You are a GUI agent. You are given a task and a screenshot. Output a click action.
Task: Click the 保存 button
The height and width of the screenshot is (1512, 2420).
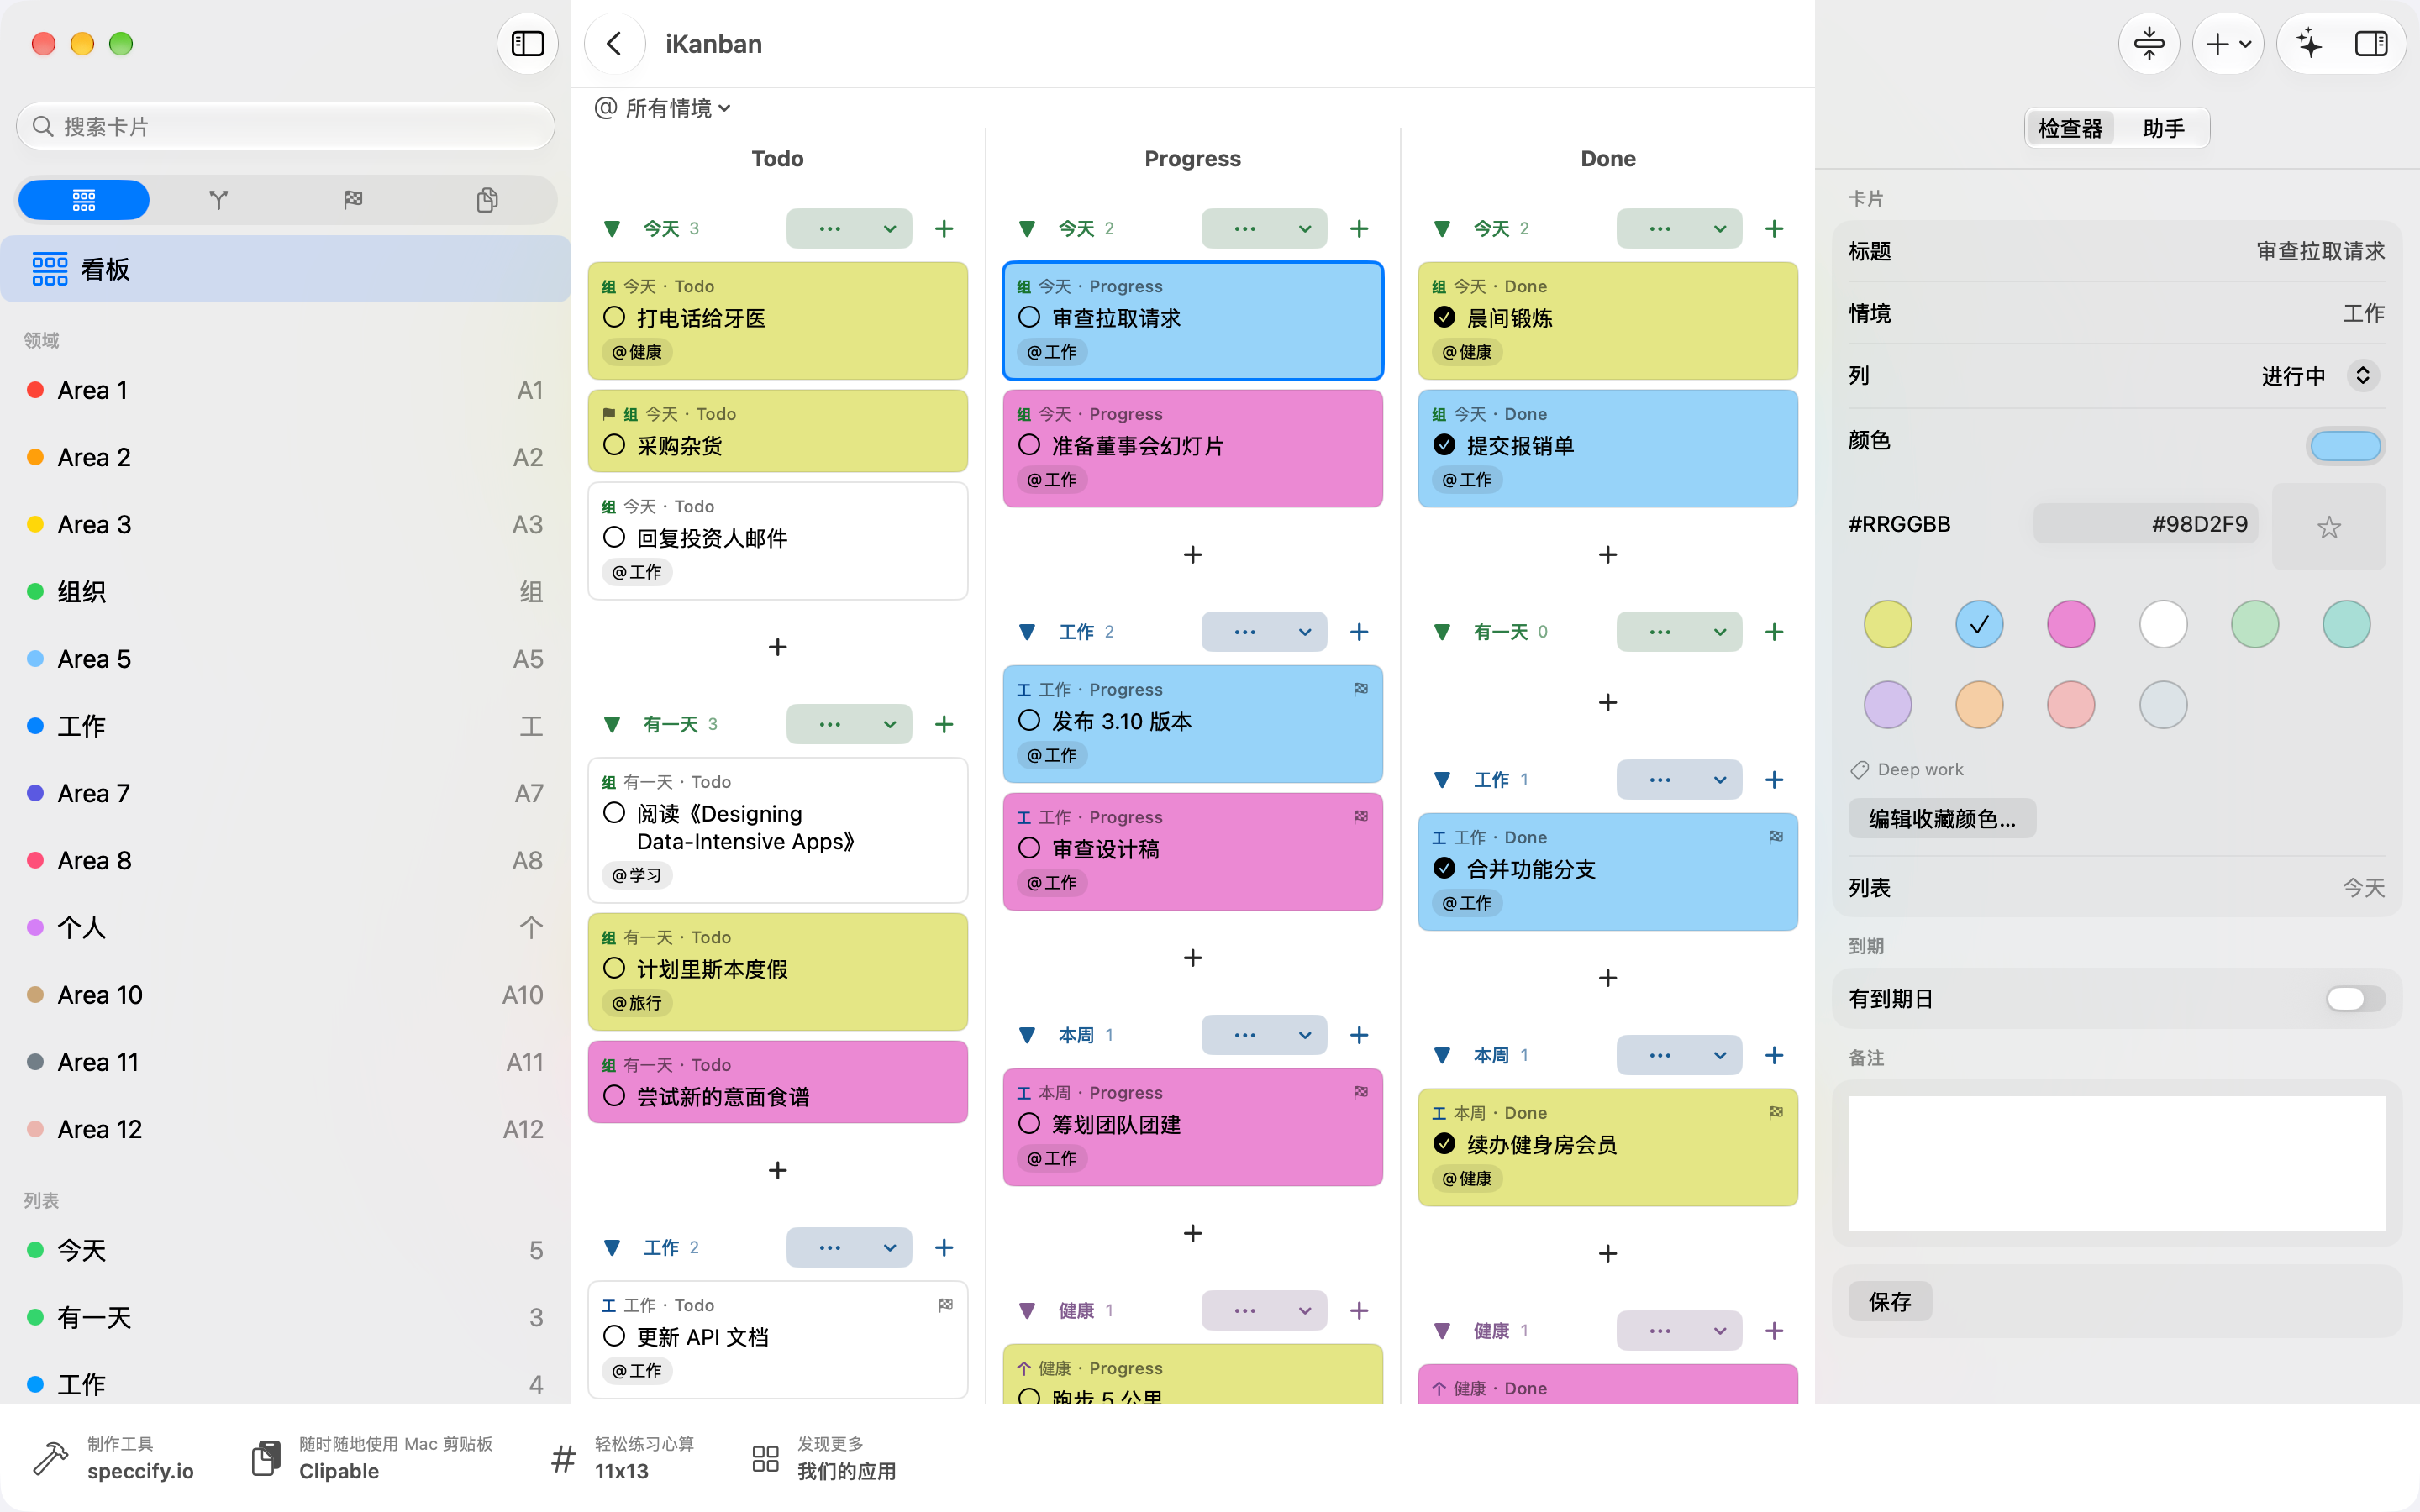[1890, 1302]
